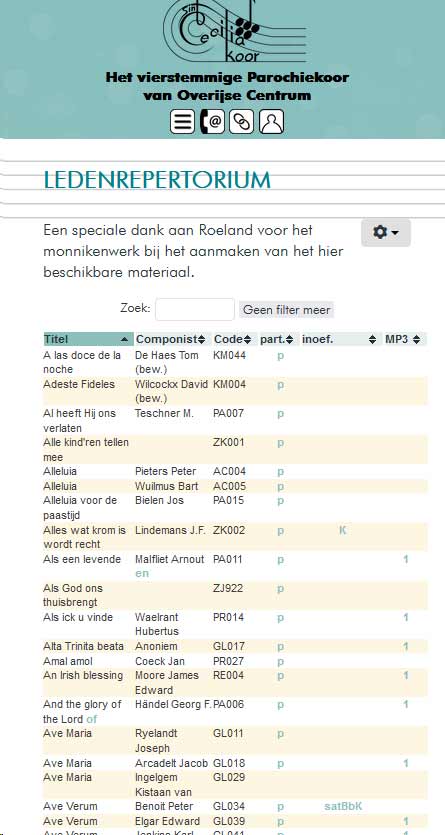445x835 pixels.
Task: Click the Geen filter meer button
Action: click(286, 309)
